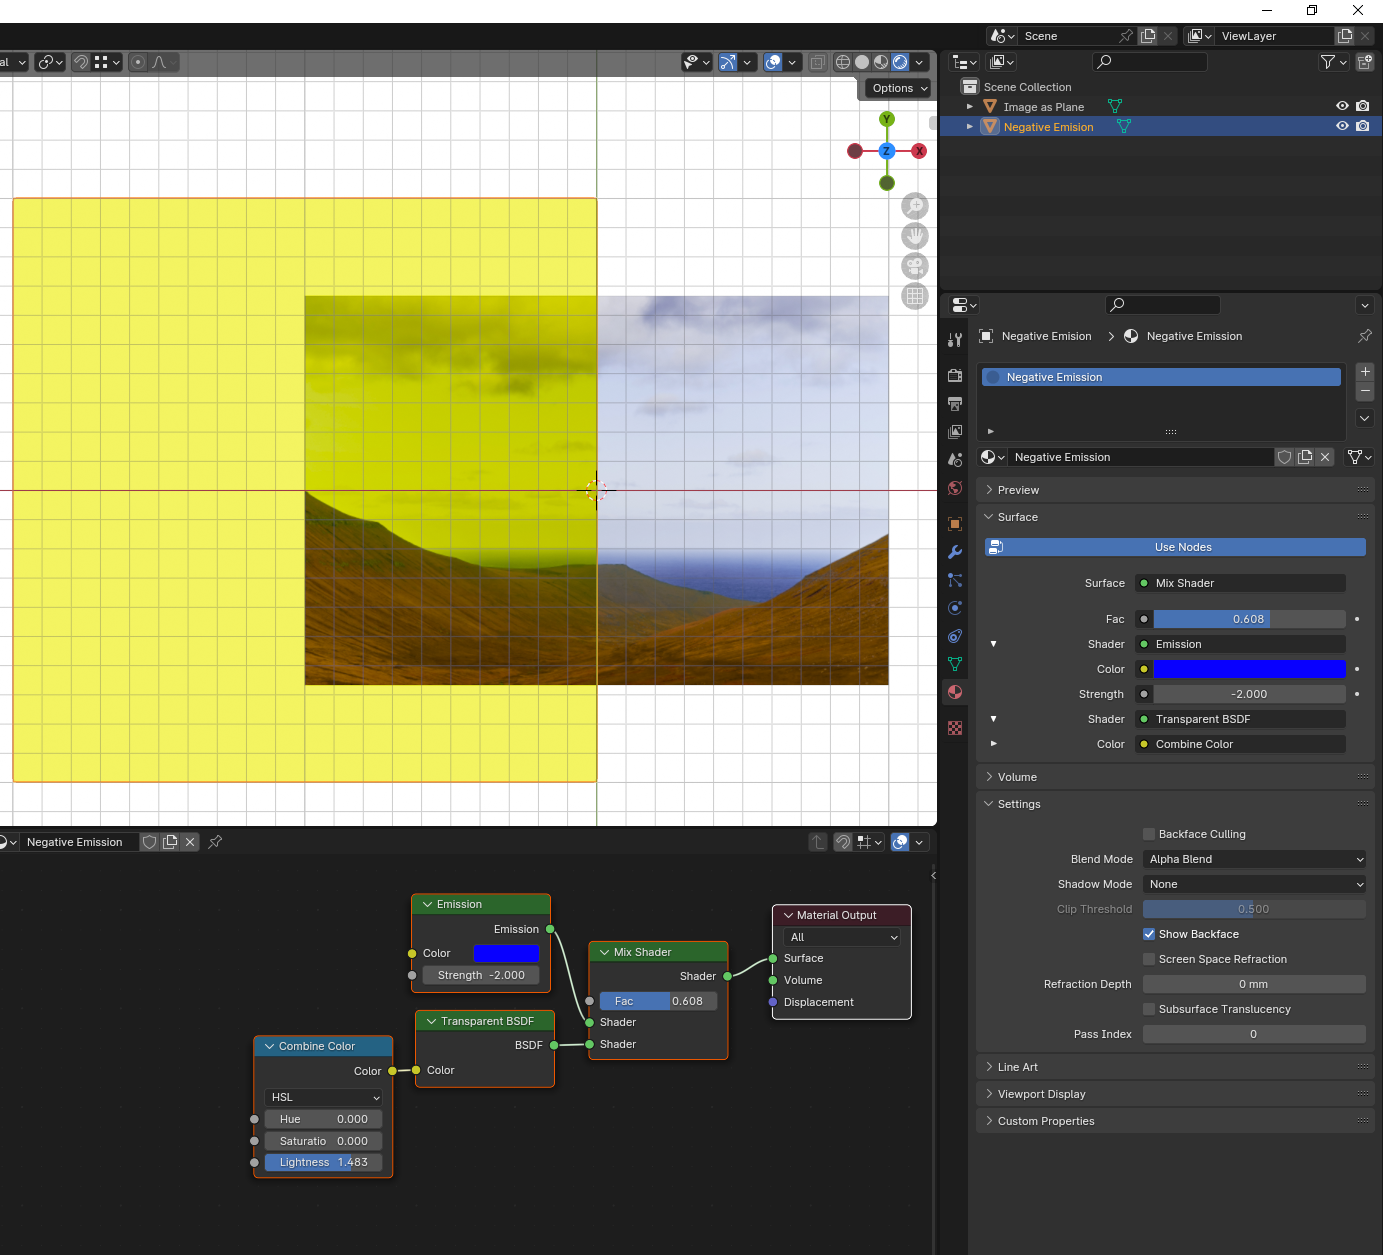Click Fac slider in the properties panel
Screen dimensions: 1383x1255
point(1249,619)
